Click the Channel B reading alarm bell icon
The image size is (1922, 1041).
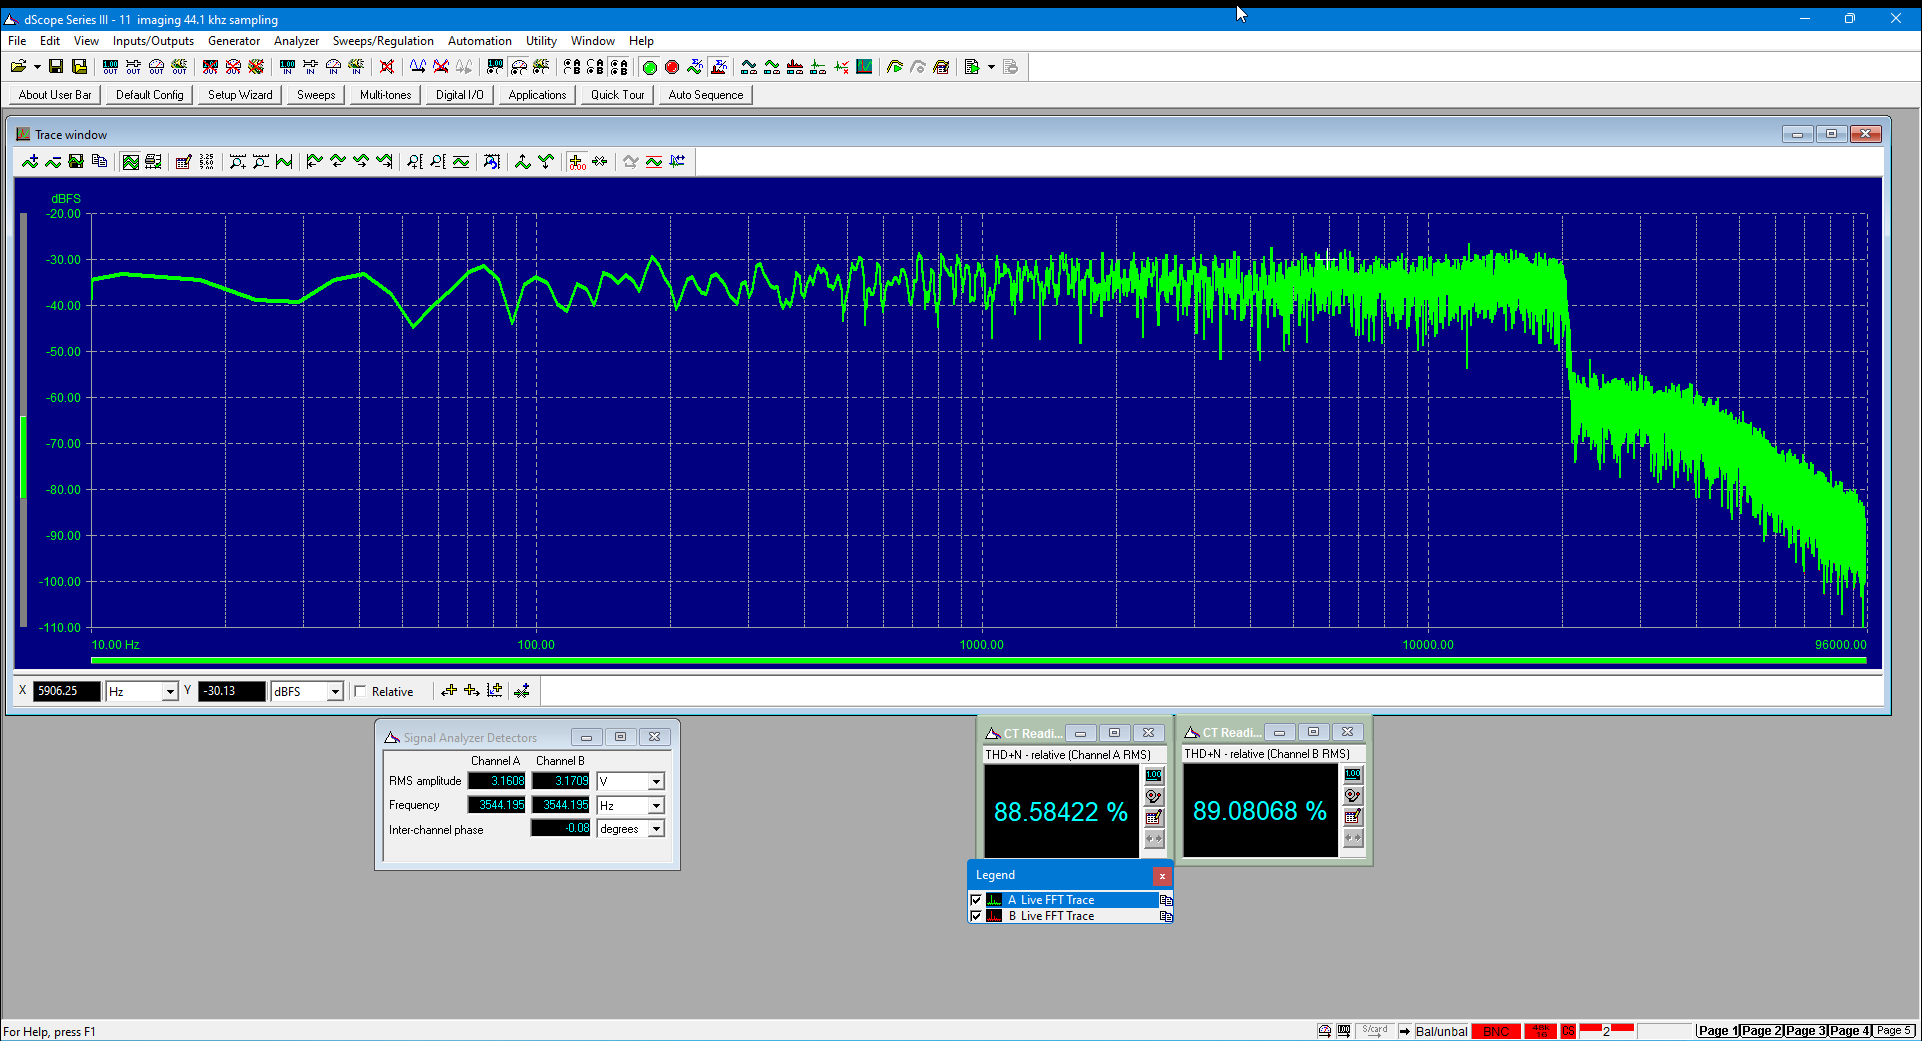tap(1353, 795)
